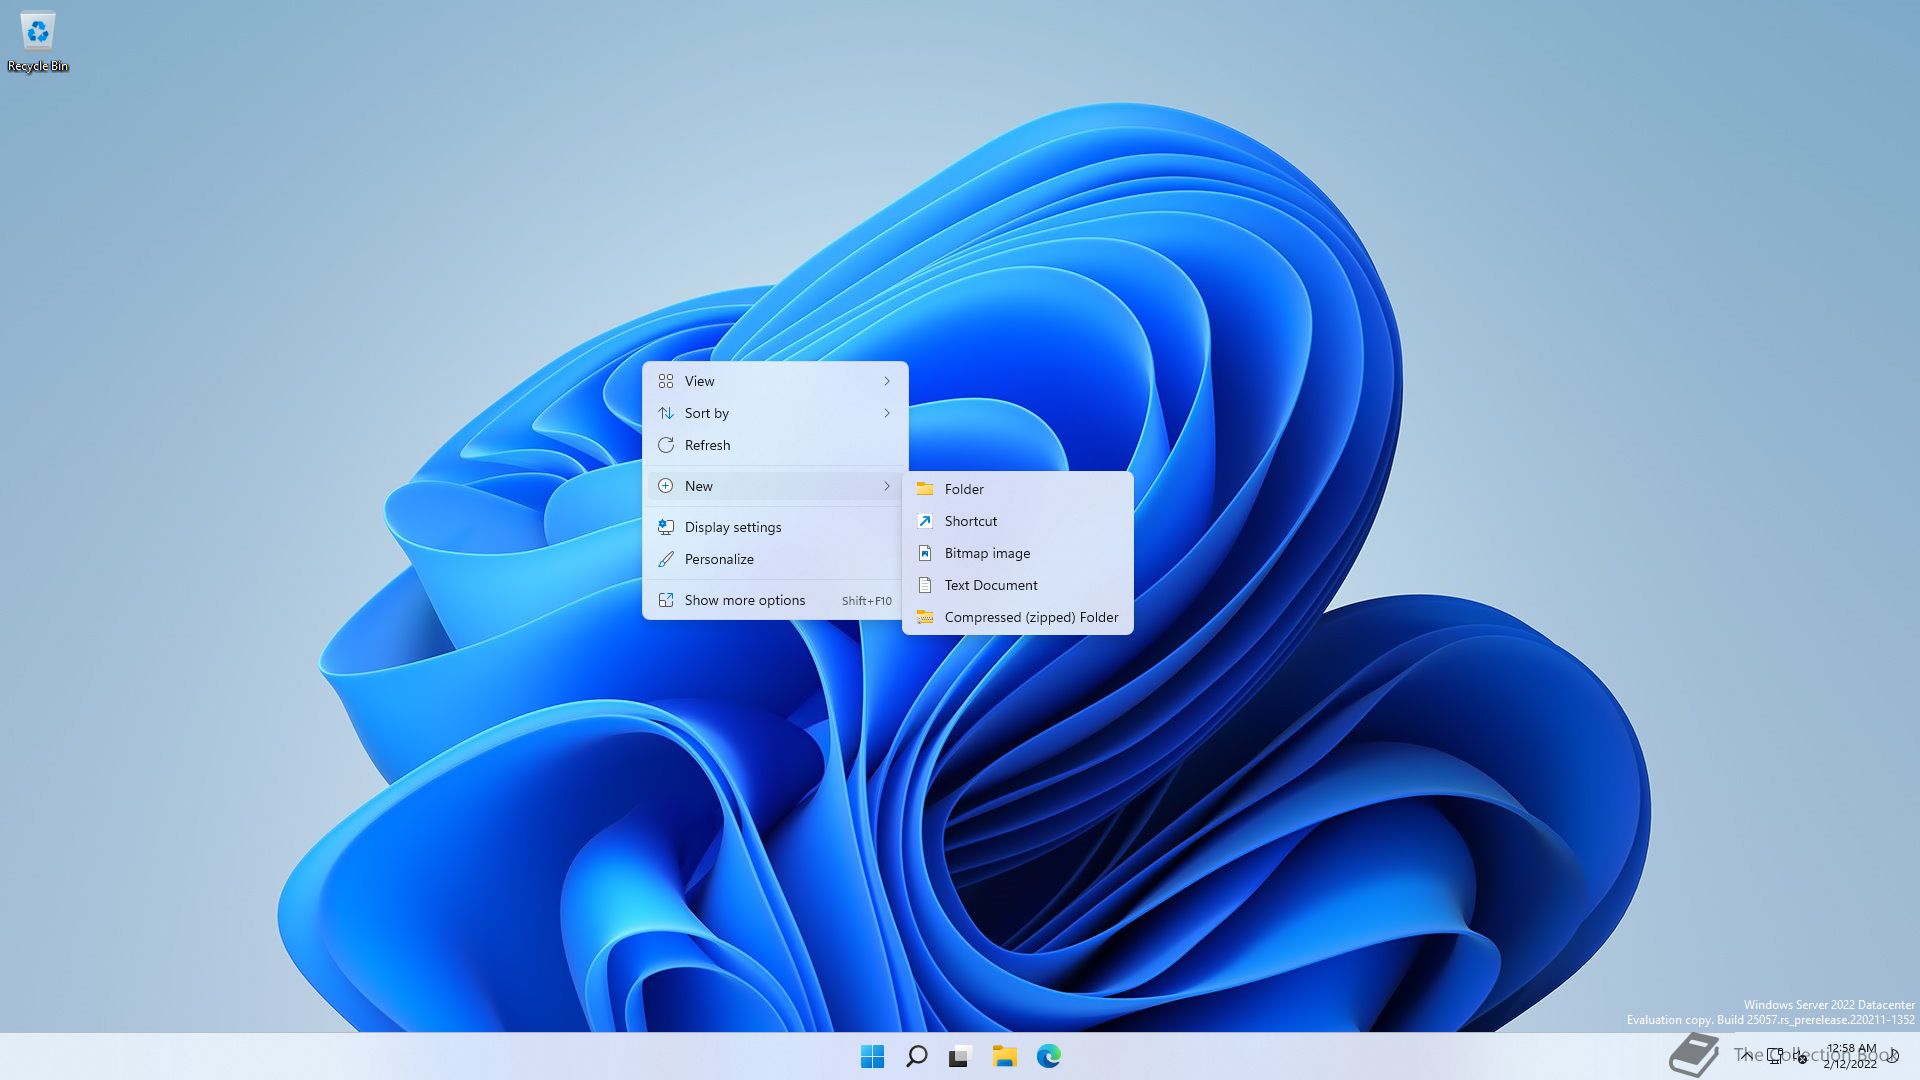The height and width of the screenshot is (1080, 1920).
Task: Click the notification icon beside the clock
Action: (x=1893, y=1056)
